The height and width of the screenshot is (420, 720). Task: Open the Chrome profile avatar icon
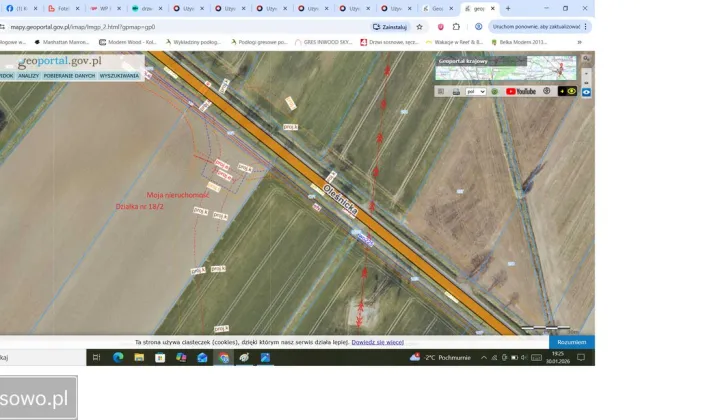478,27
